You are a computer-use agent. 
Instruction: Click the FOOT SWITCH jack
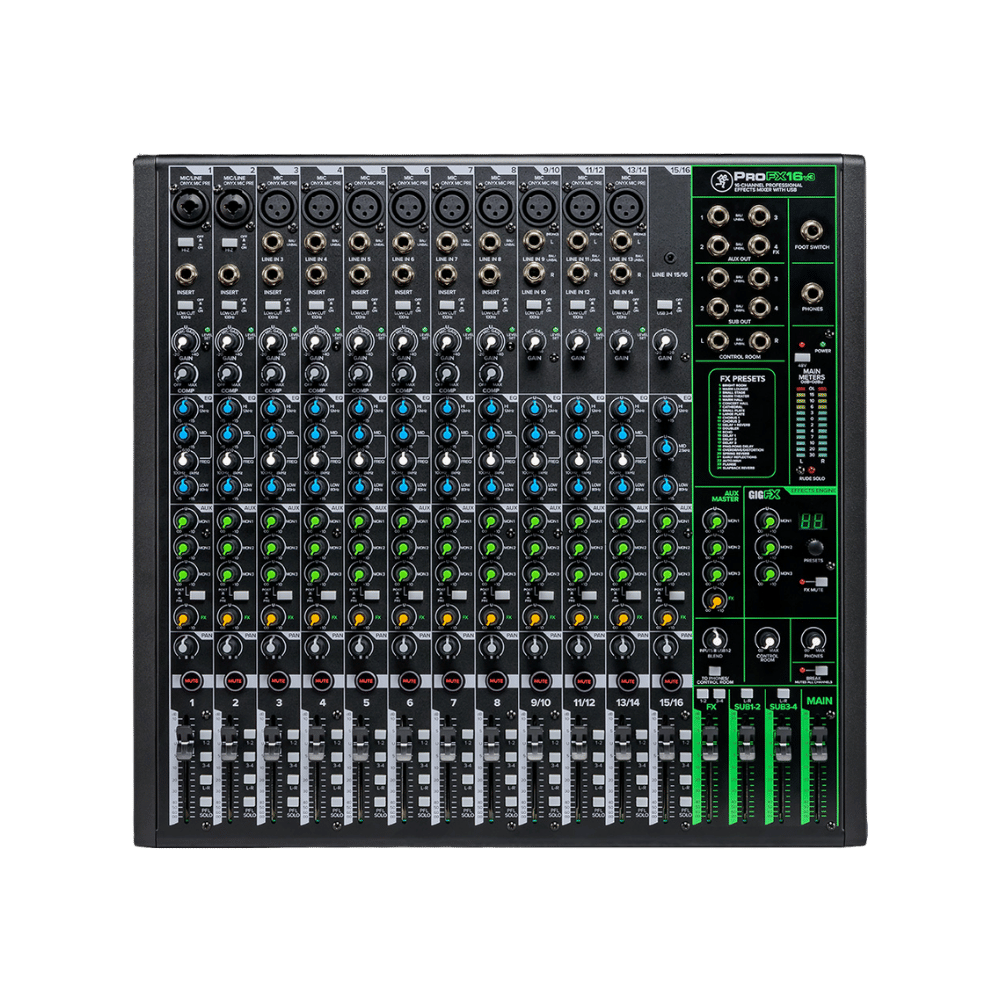[811, 231]
